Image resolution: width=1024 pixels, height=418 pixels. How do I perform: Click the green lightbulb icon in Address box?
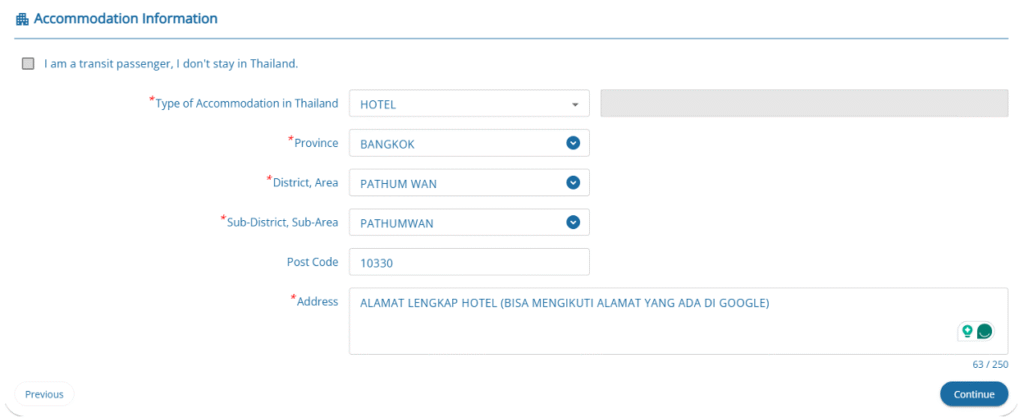(x=967, y=331)
